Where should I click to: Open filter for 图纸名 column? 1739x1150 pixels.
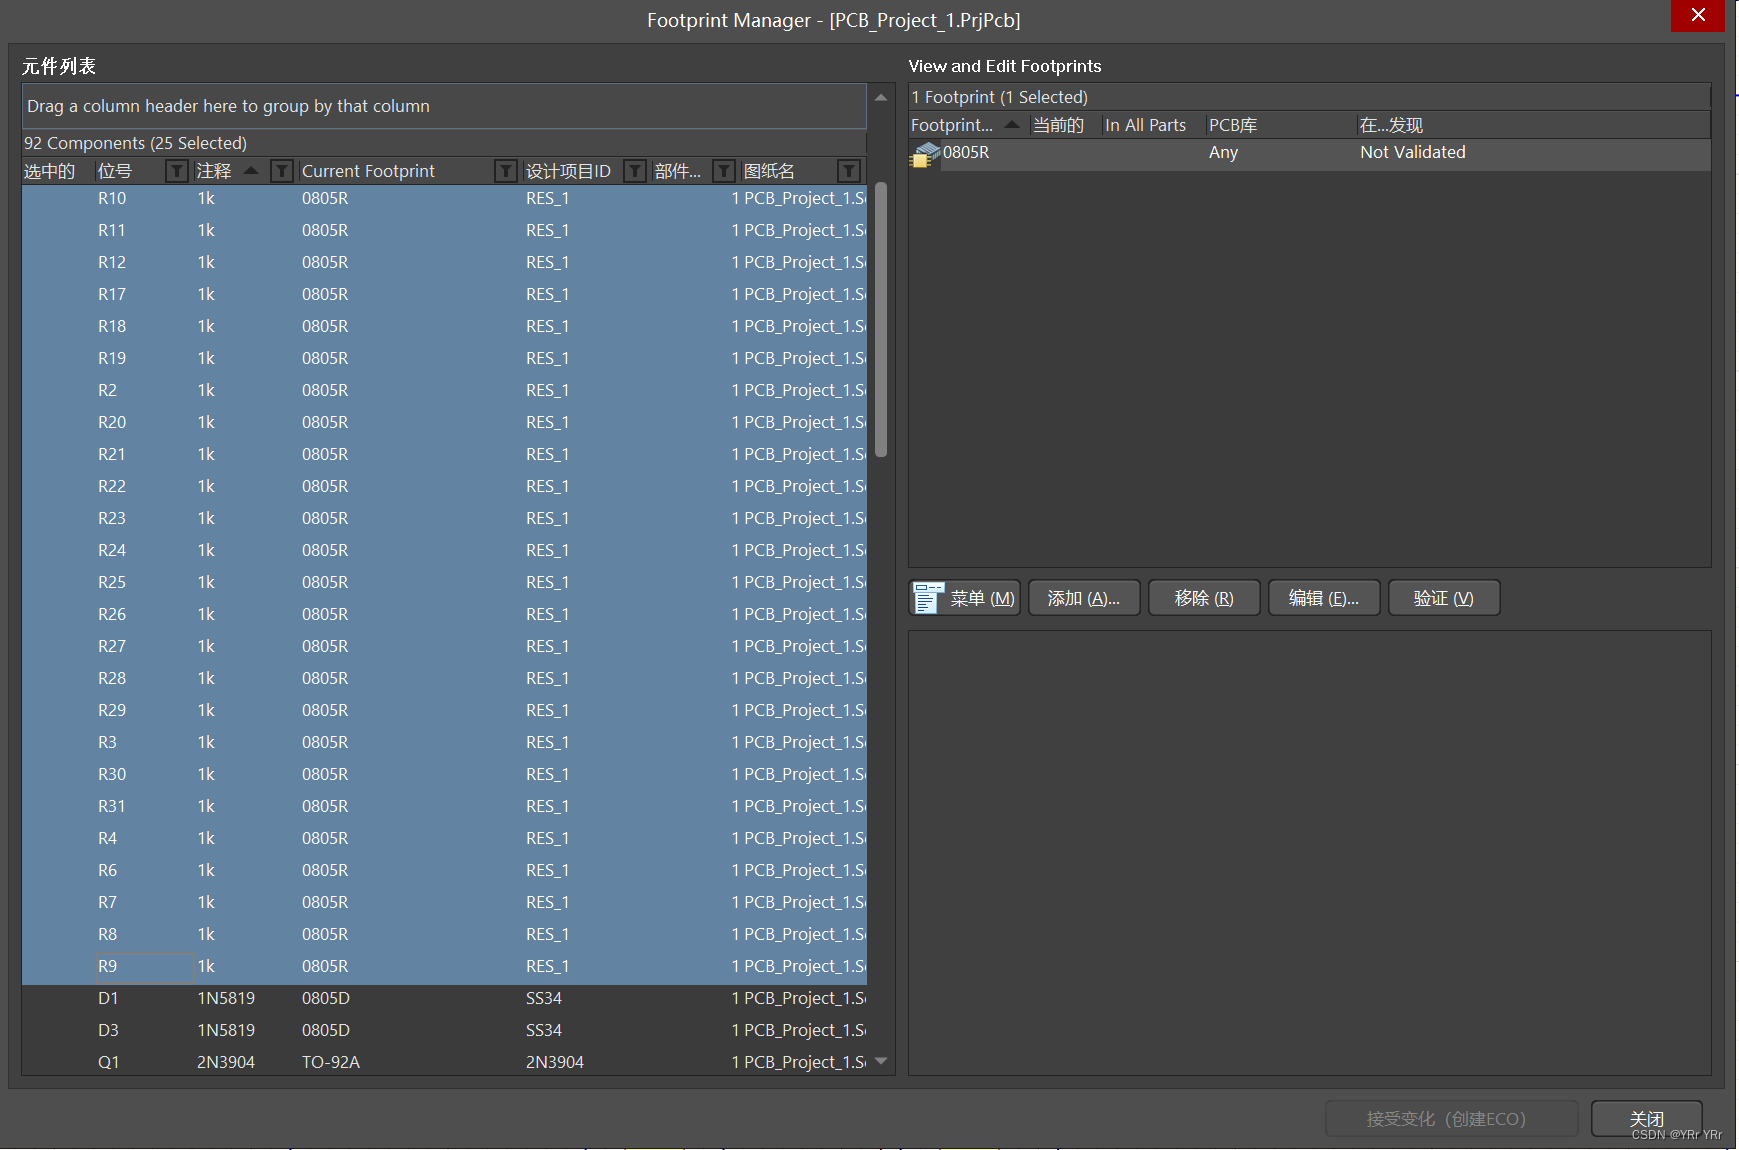849,171
